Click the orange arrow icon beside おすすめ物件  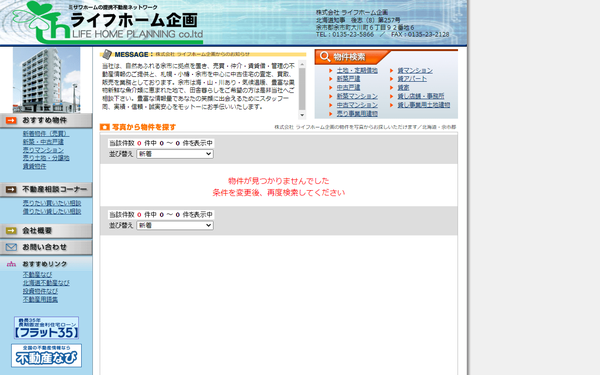11,121
